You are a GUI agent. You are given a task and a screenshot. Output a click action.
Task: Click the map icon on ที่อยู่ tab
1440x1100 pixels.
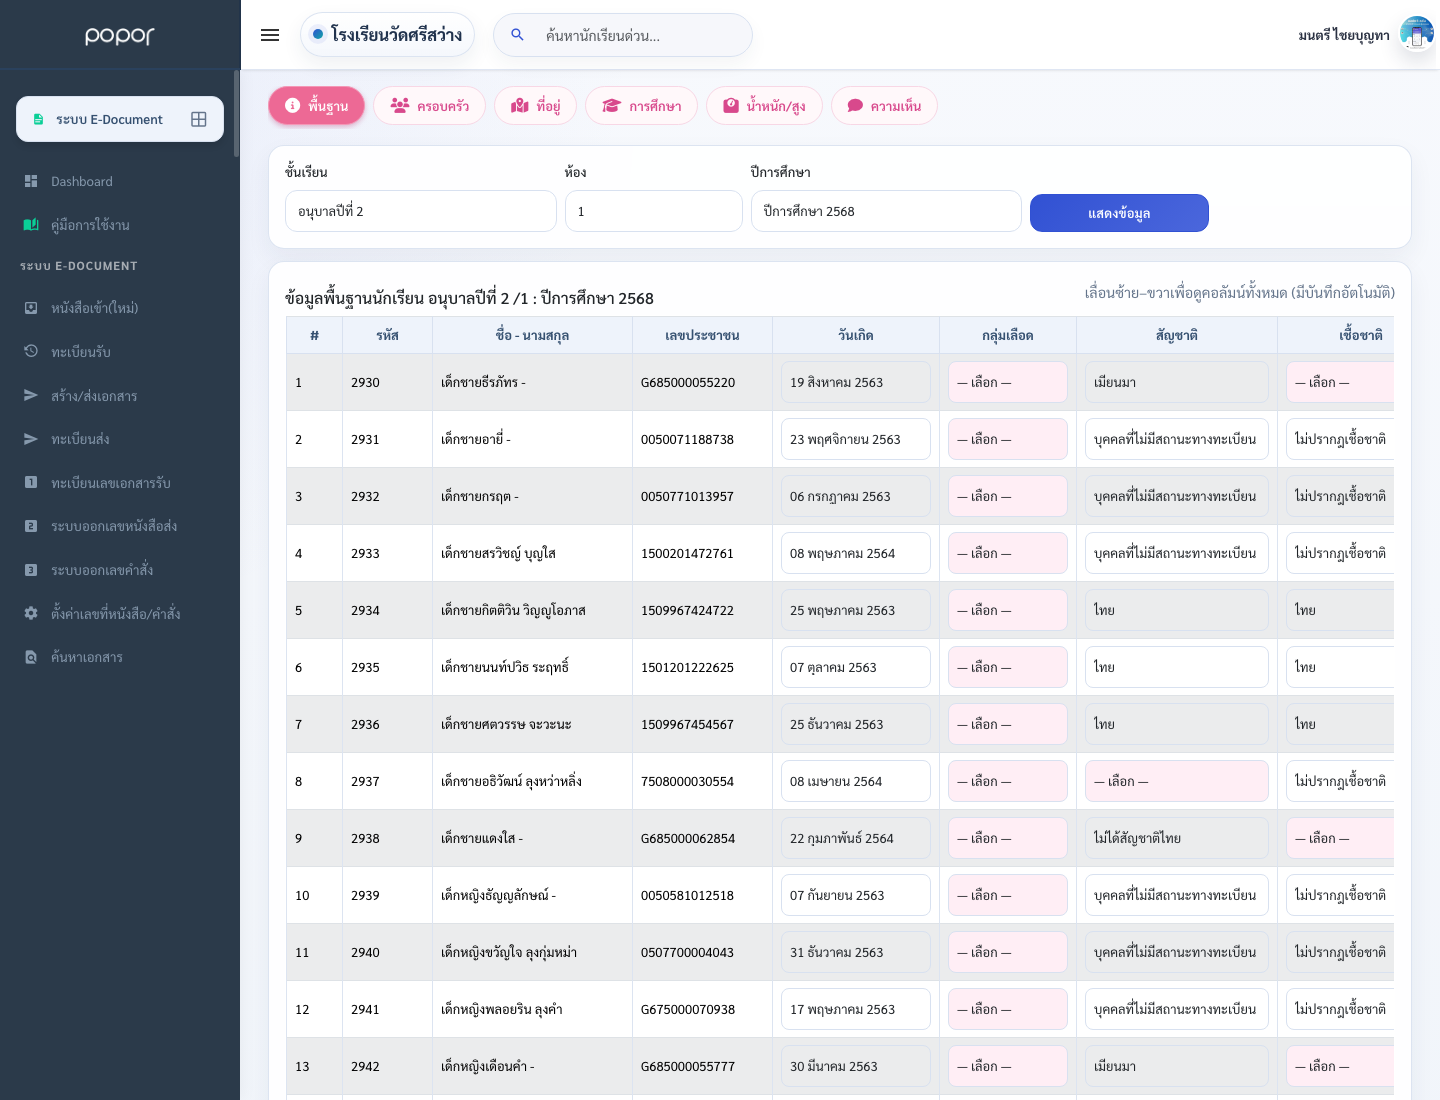(520, 105)
